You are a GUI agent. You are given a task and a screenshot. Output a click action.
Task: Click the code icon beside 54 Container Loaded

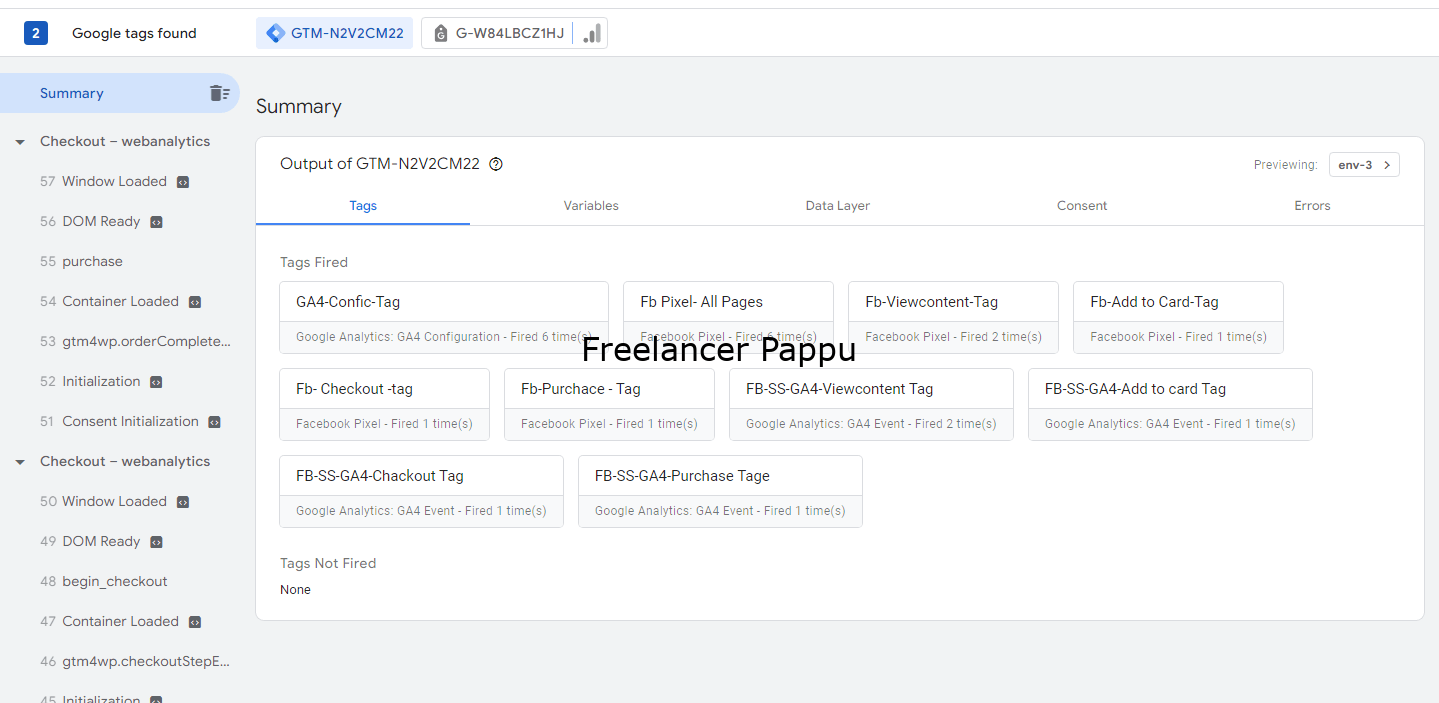click(195, 302)
